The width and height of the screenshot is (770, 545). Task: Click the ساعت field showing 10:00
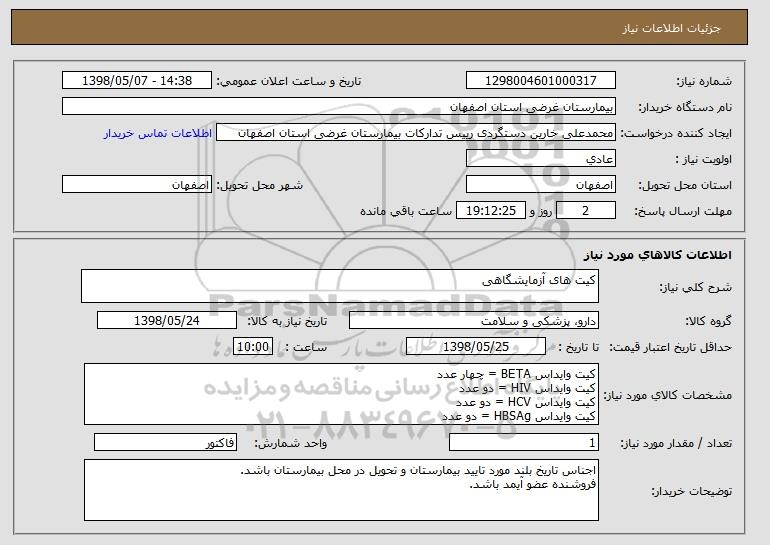pyautogui.click(x=253, y=347)
